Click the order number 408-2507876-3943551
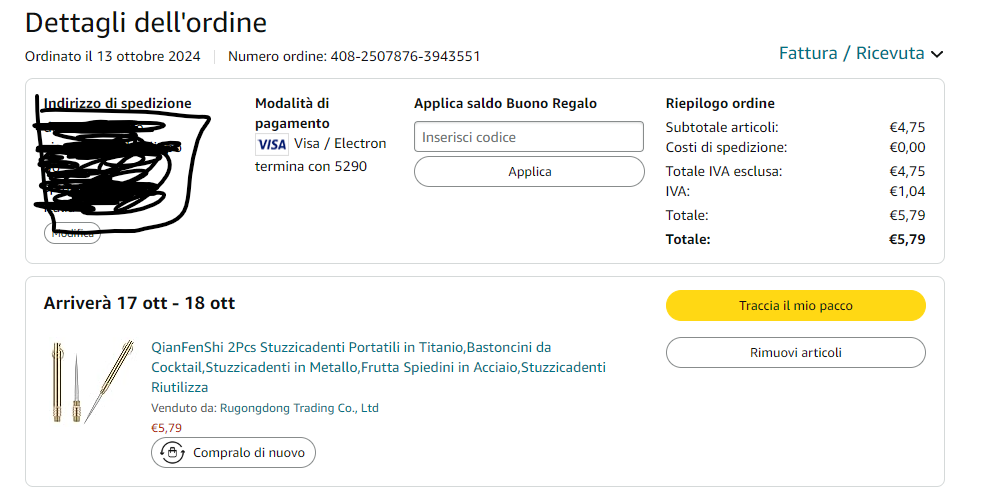Image resolution: width=983 pixels, height=492 pixels. (405, 56)
